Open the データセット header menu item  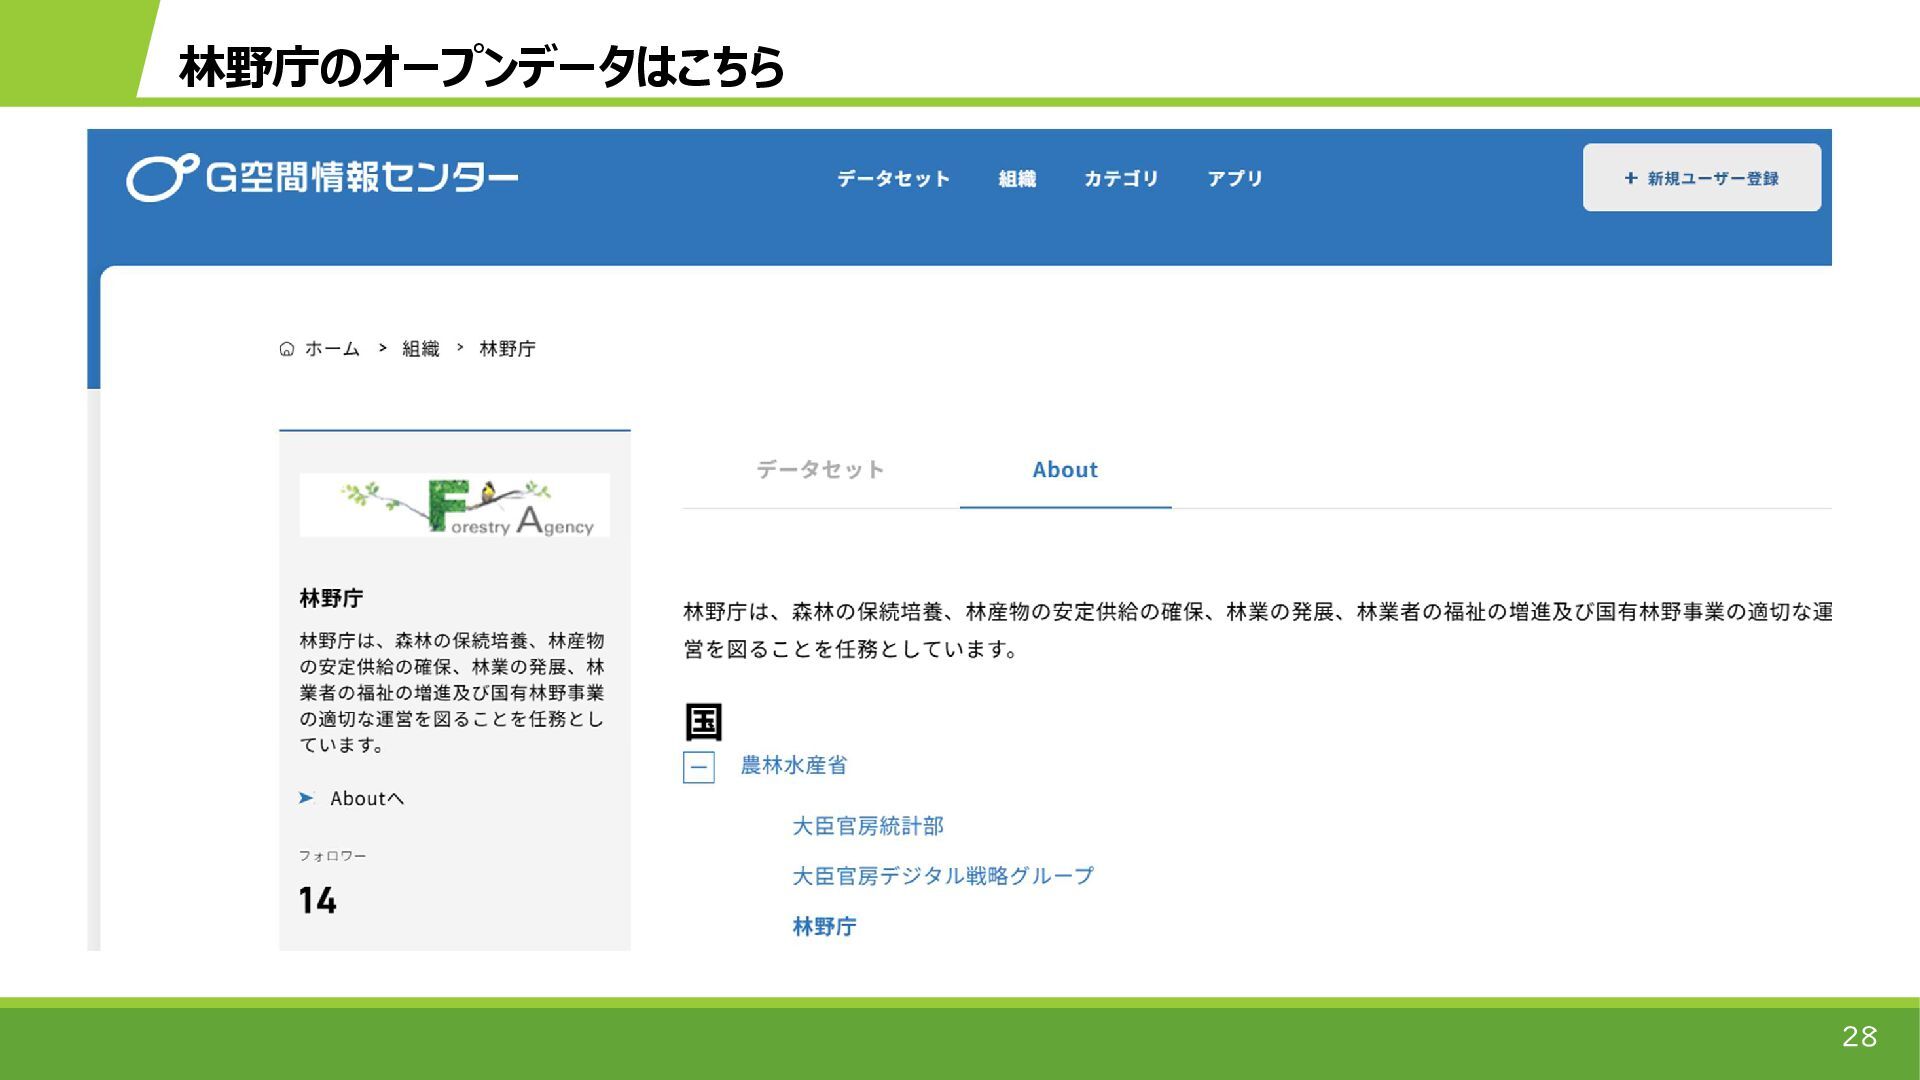pos(893,179)
